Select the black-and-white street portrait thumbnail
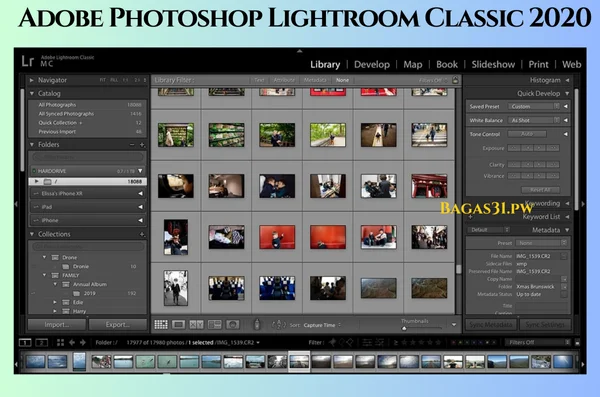The image size is (600, 397). pos(176,288)
